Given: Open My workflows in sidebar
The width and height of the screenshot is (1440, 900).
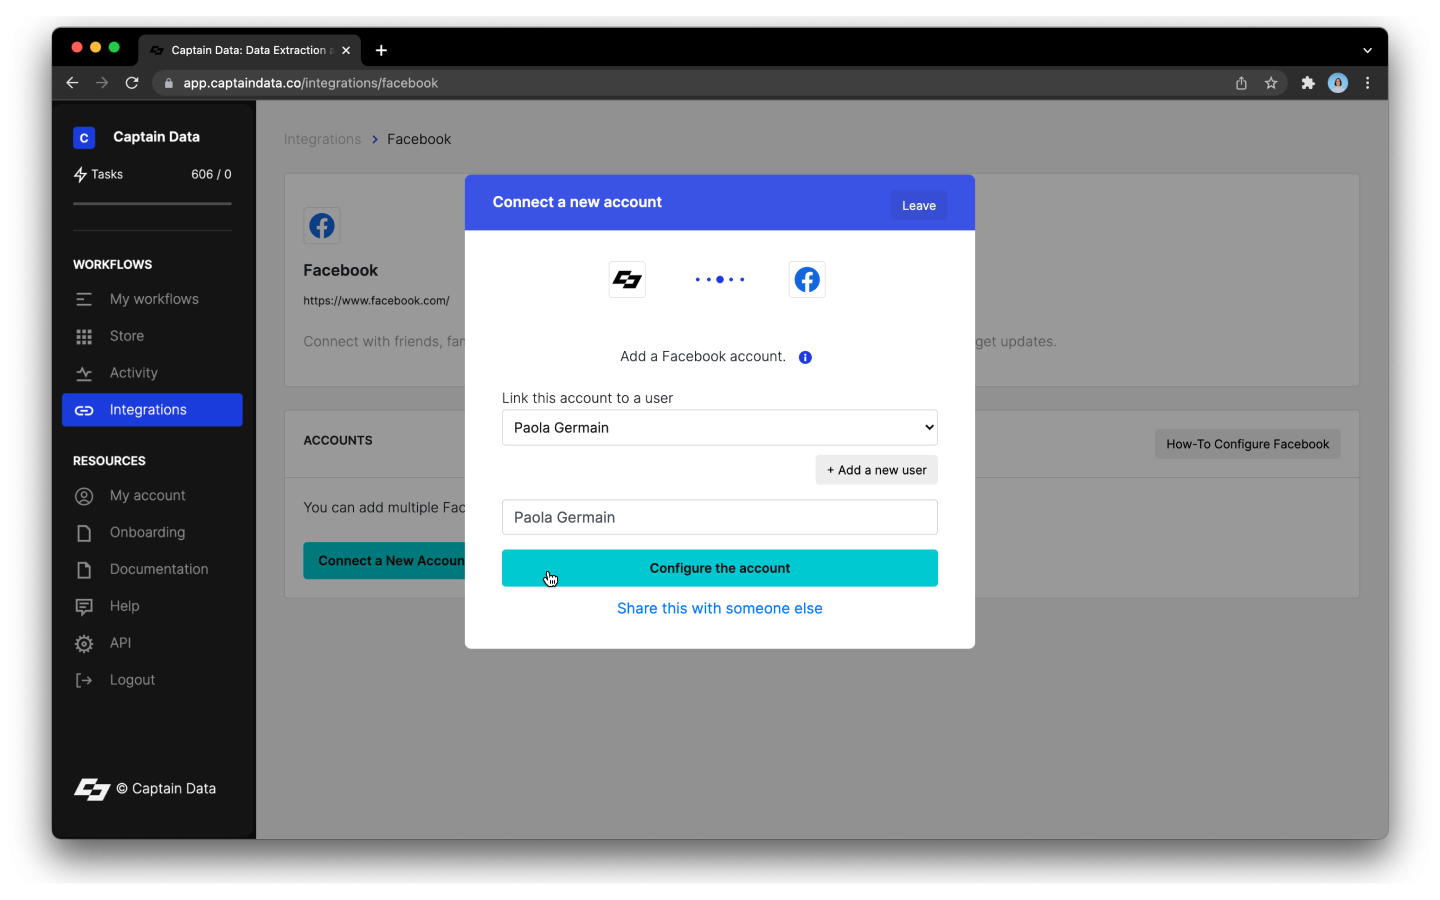Looking at the screenshot, I should click(x=152, y=299).
